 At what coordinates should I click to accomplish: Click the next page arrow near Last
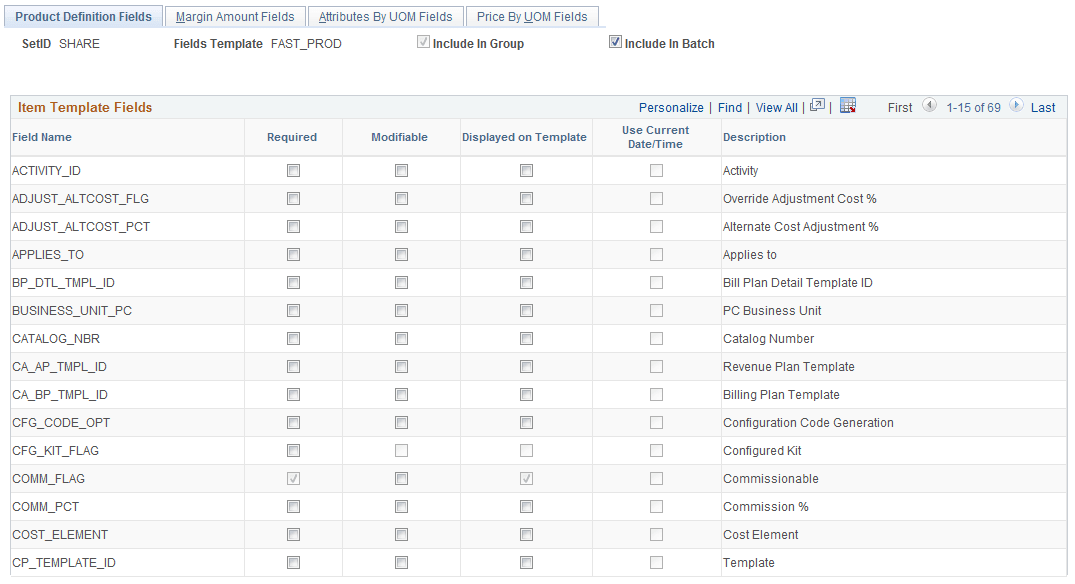tap(1014, 107)
